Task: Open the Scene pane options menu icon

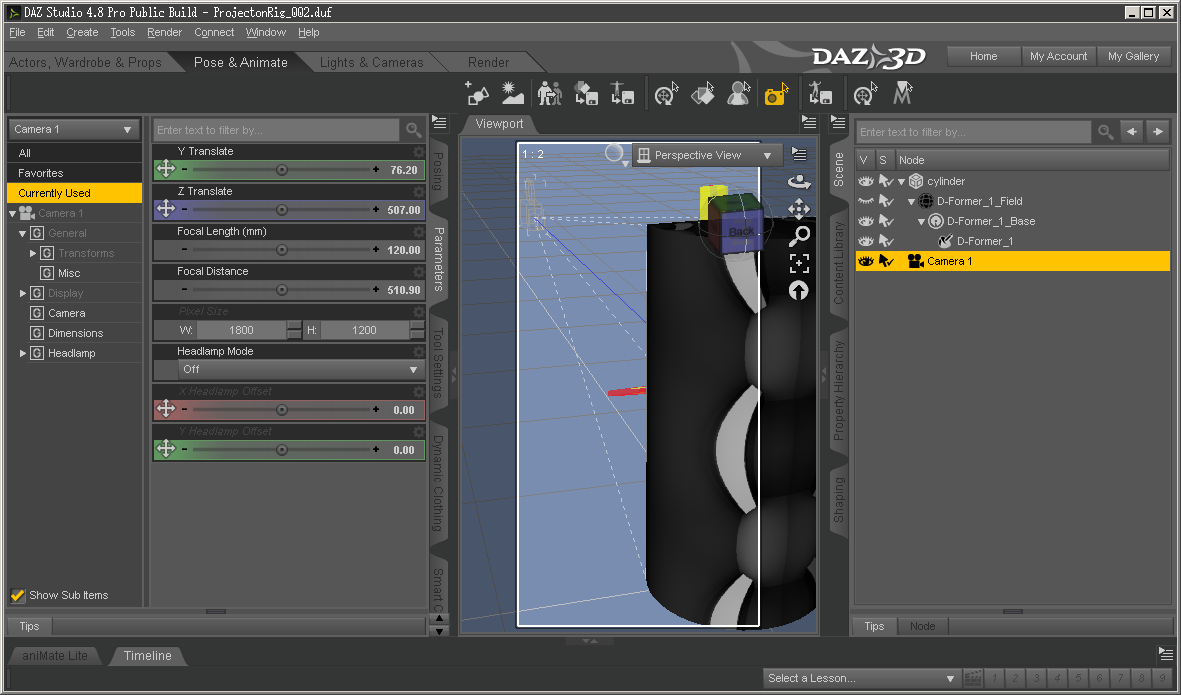Action: coord(838,123)
